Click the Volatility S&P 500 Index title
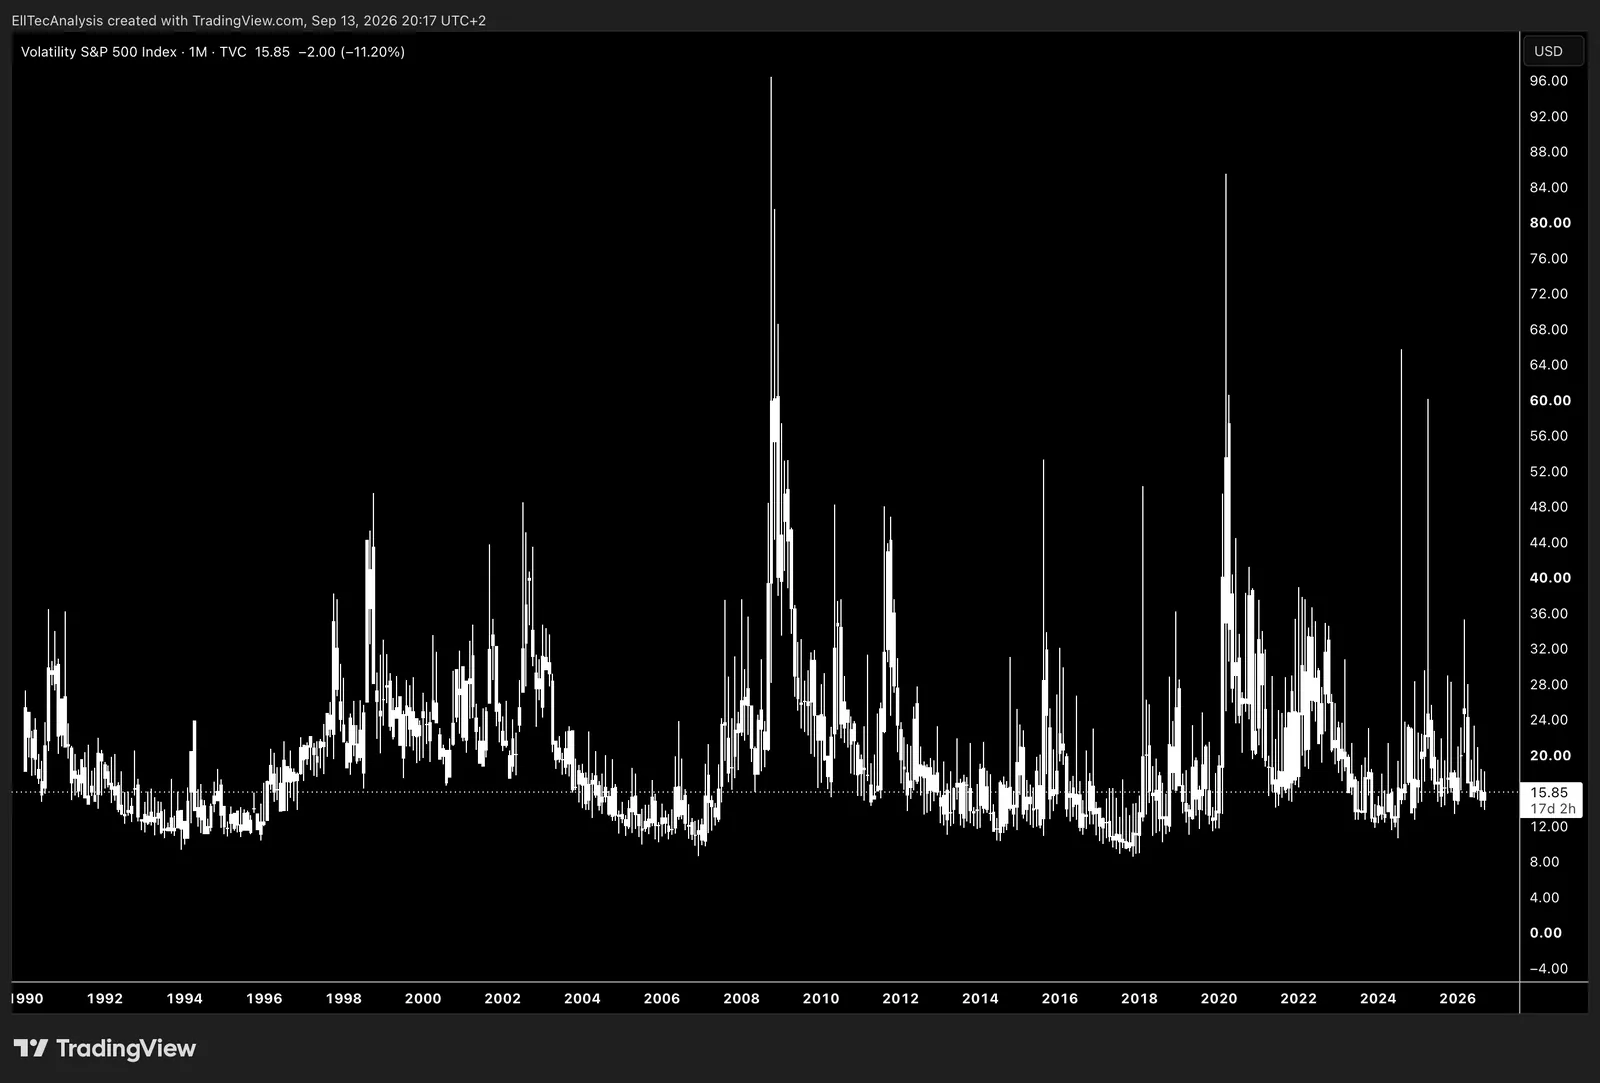Viewport: 1600px width, 1083px height. pos(99,52)
